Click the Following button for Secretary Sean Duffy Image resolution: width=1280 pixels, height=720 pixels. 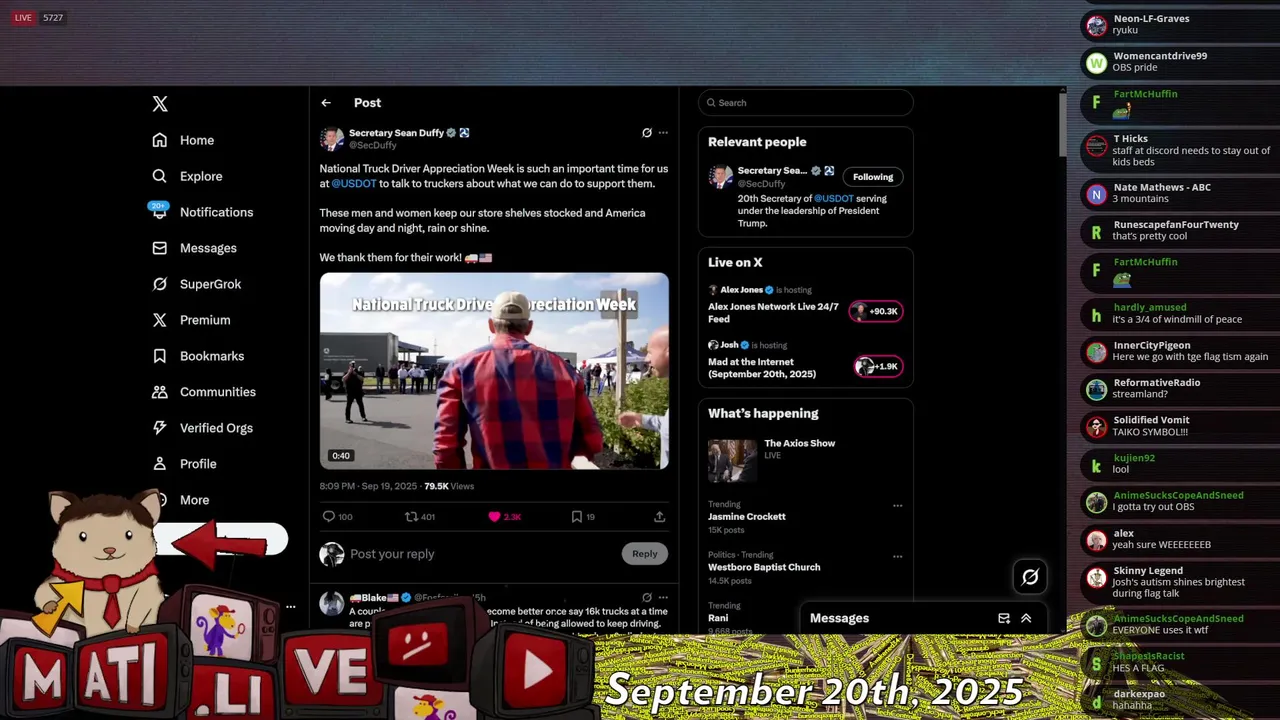[x=873, y=177]
